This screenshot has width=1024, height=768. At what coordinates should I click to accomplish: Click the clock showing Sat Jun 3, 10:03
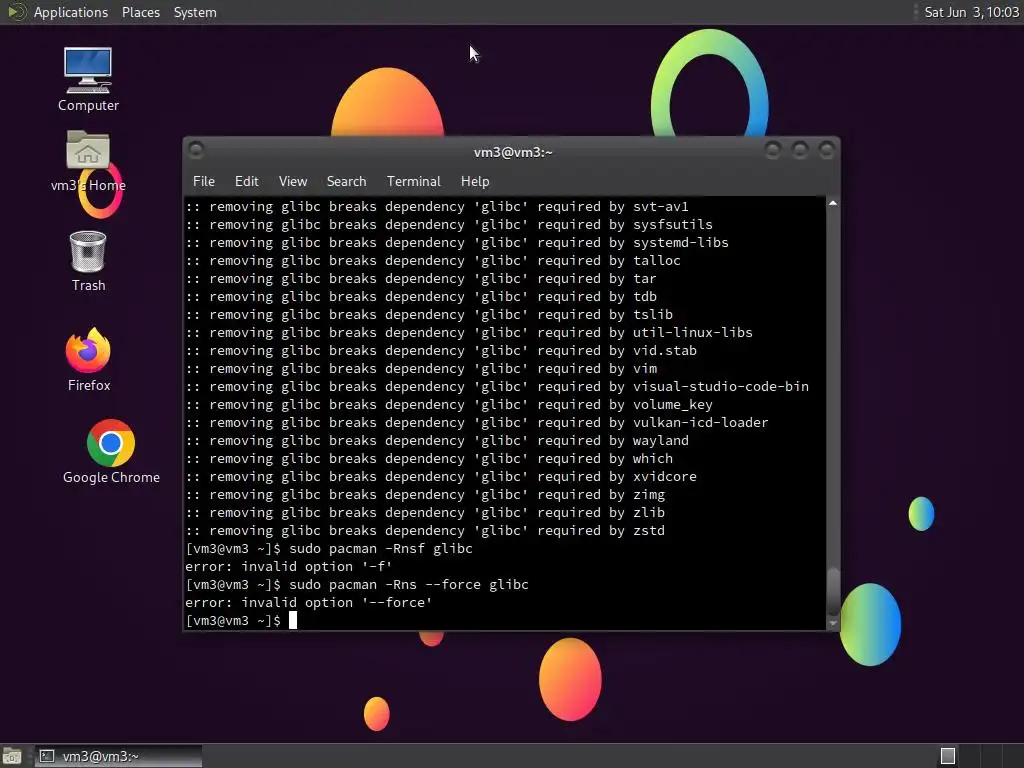(971, 12)
